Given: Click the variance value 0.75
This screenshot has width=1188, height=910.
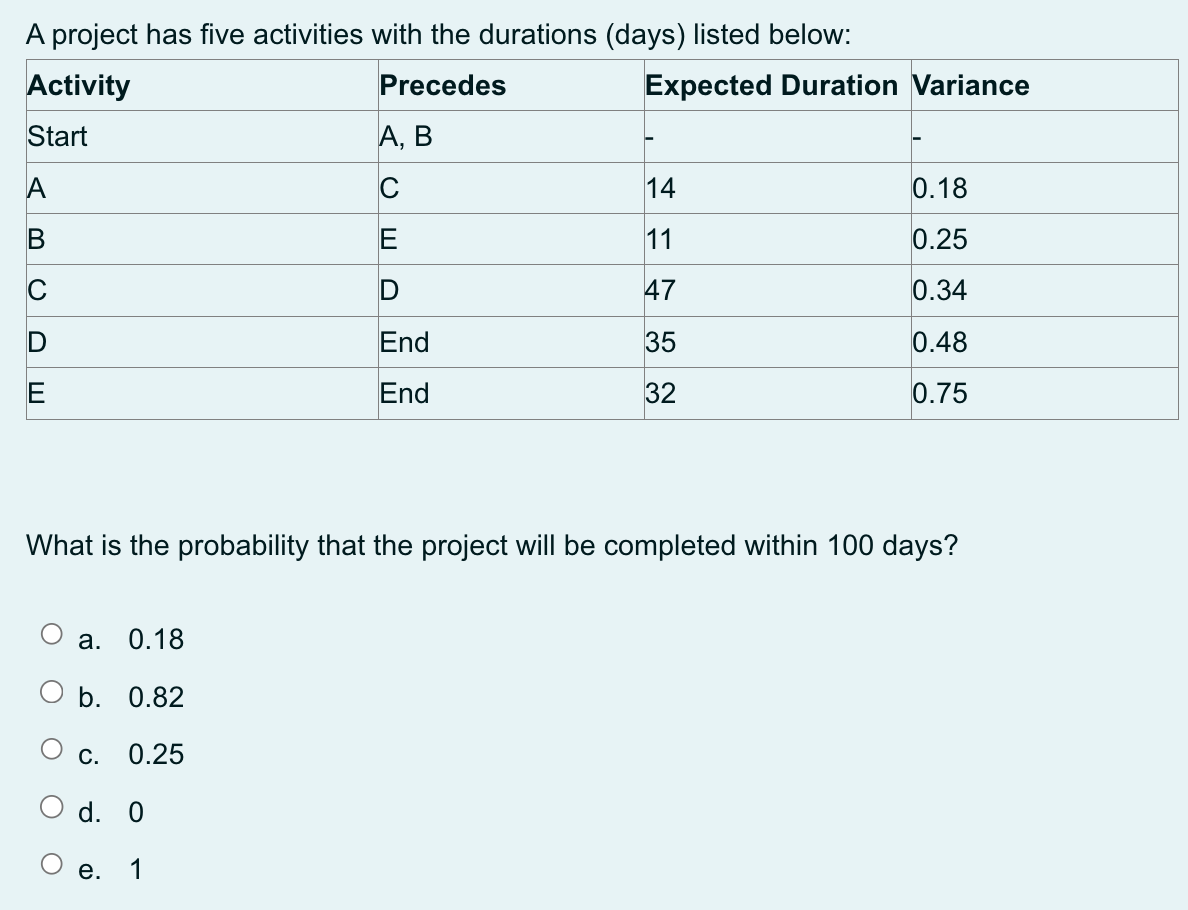Looking at the screenshot, I should coord(941,393).
